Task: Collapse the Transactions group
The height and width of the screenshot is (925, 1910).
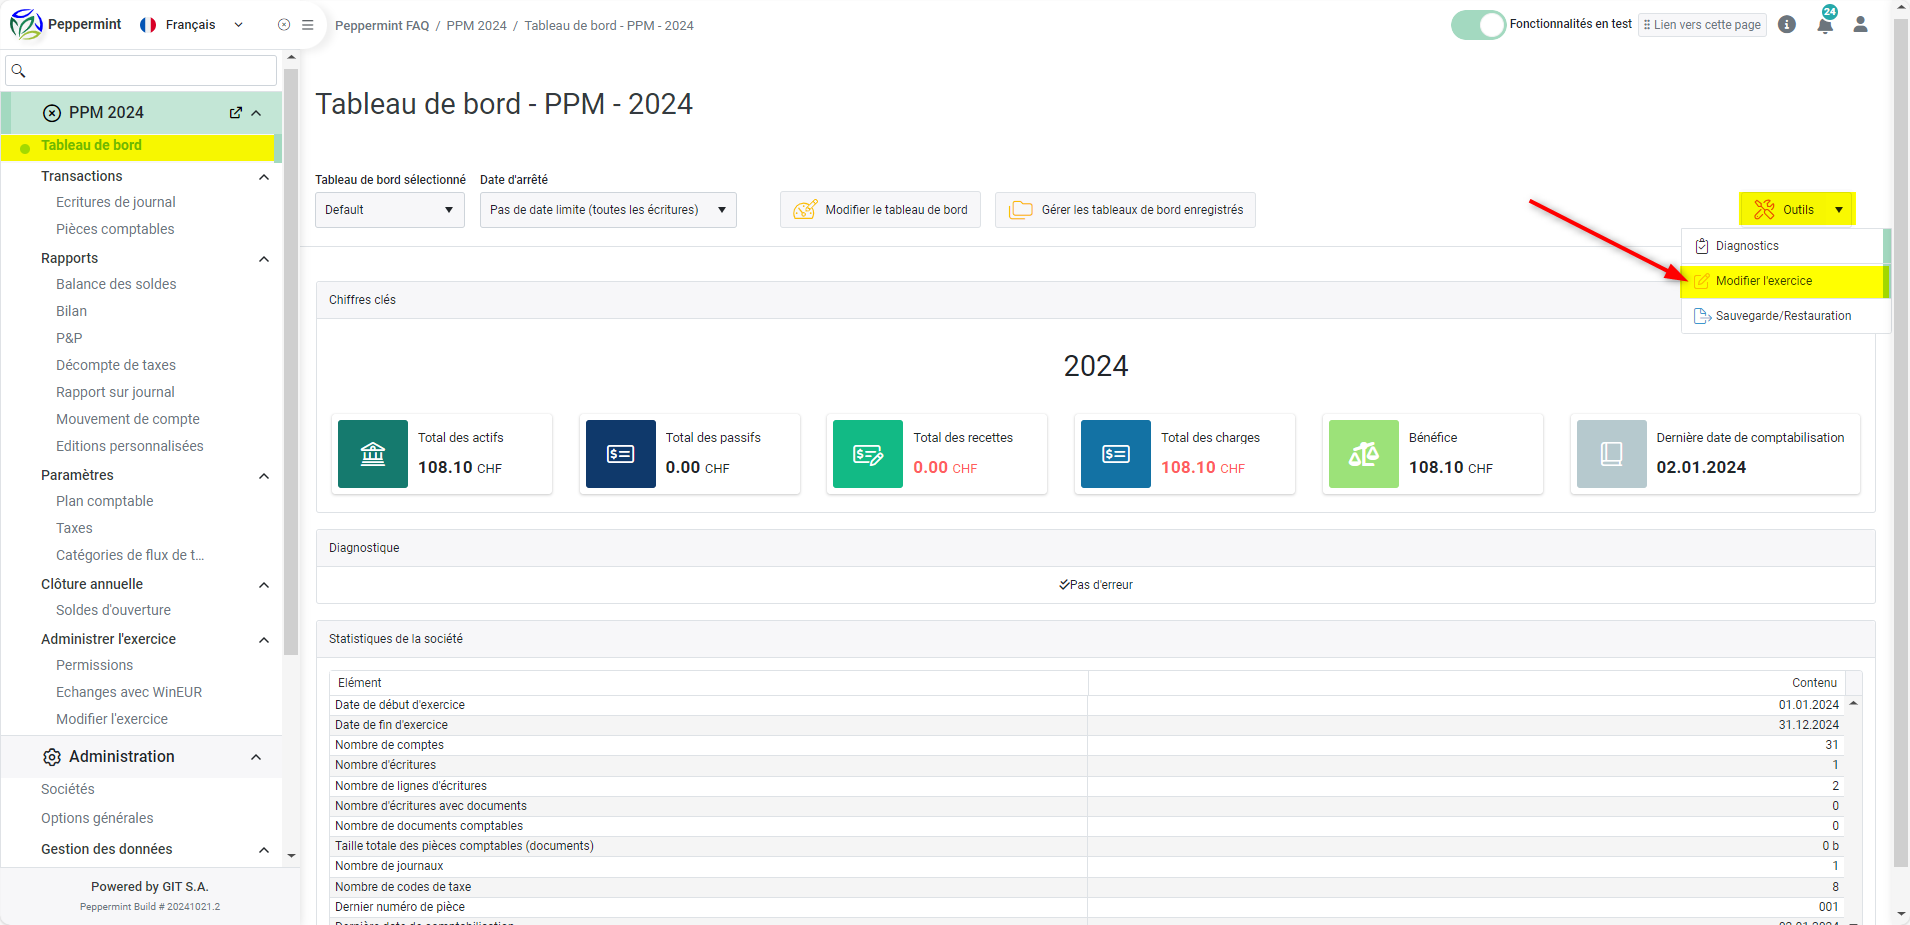Action: [x=264, y=177]
